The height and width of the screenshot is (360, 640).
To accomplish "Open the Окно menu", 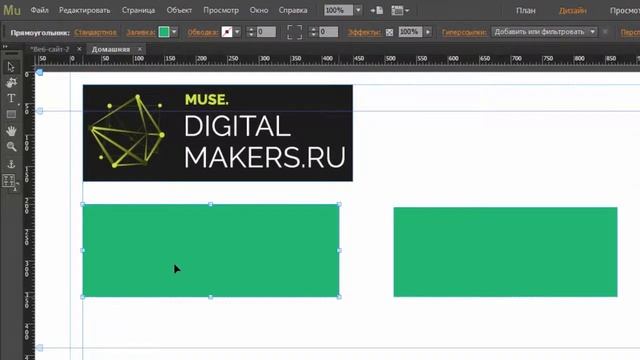I will point(259,10).
